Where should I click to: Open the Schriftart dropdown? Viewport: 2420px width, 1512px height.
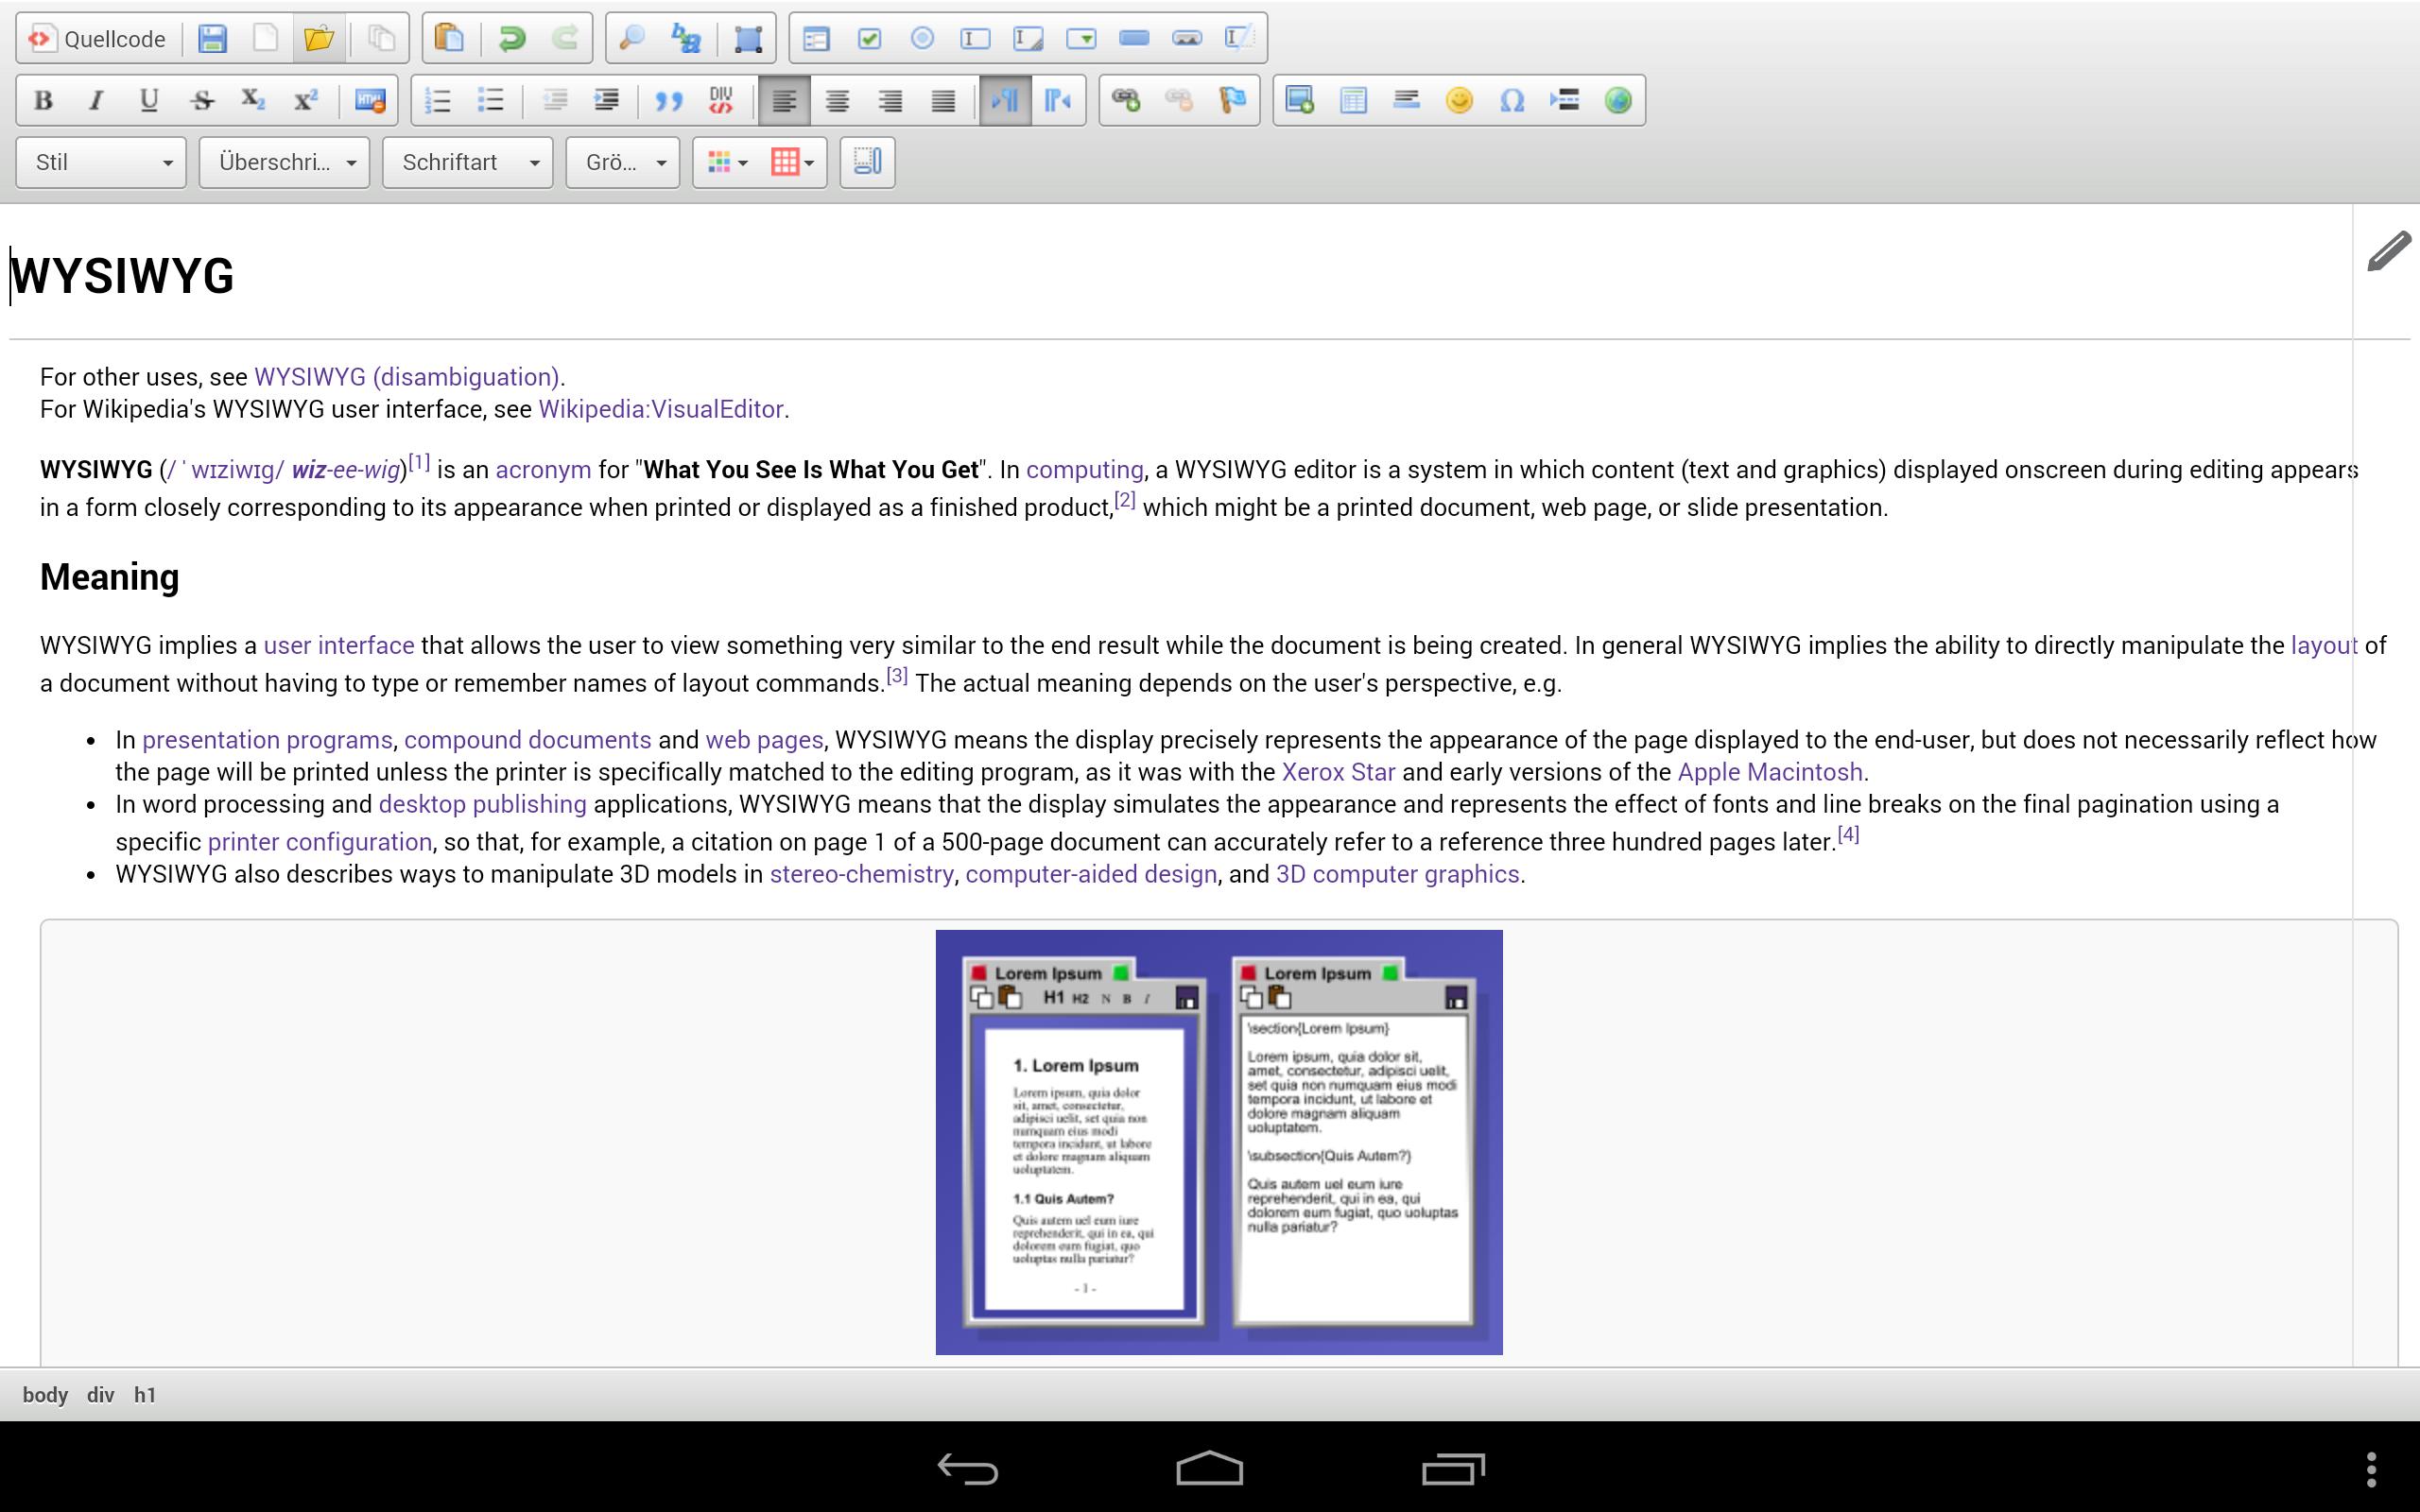467,162
